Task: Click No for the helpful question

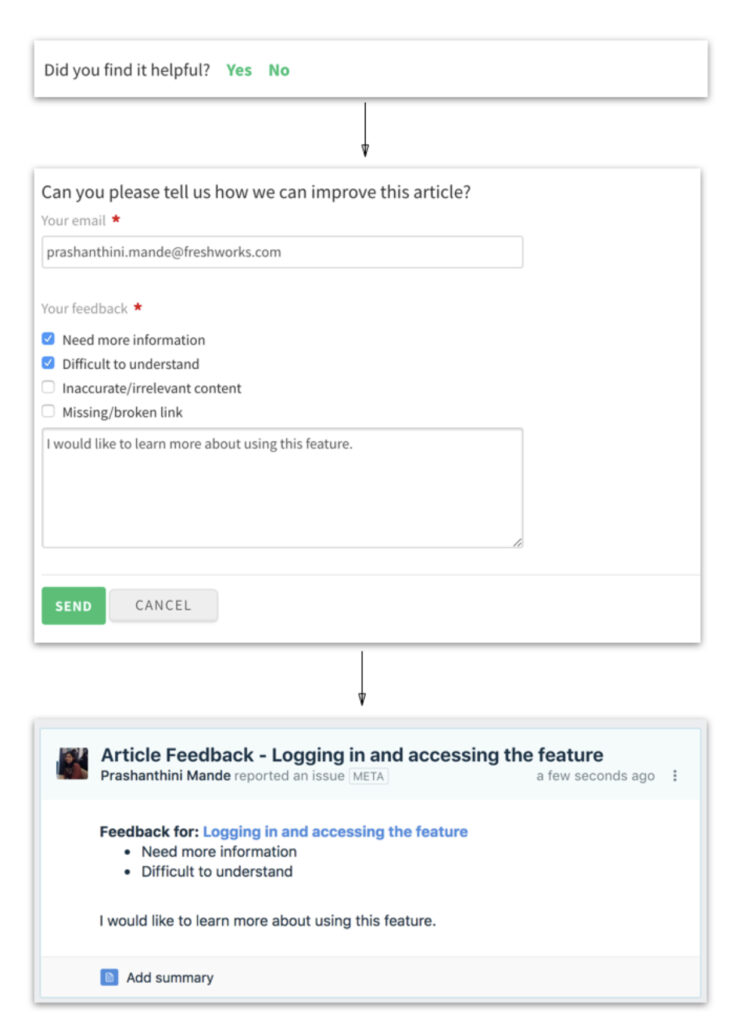Action: (x=279, y=70)
